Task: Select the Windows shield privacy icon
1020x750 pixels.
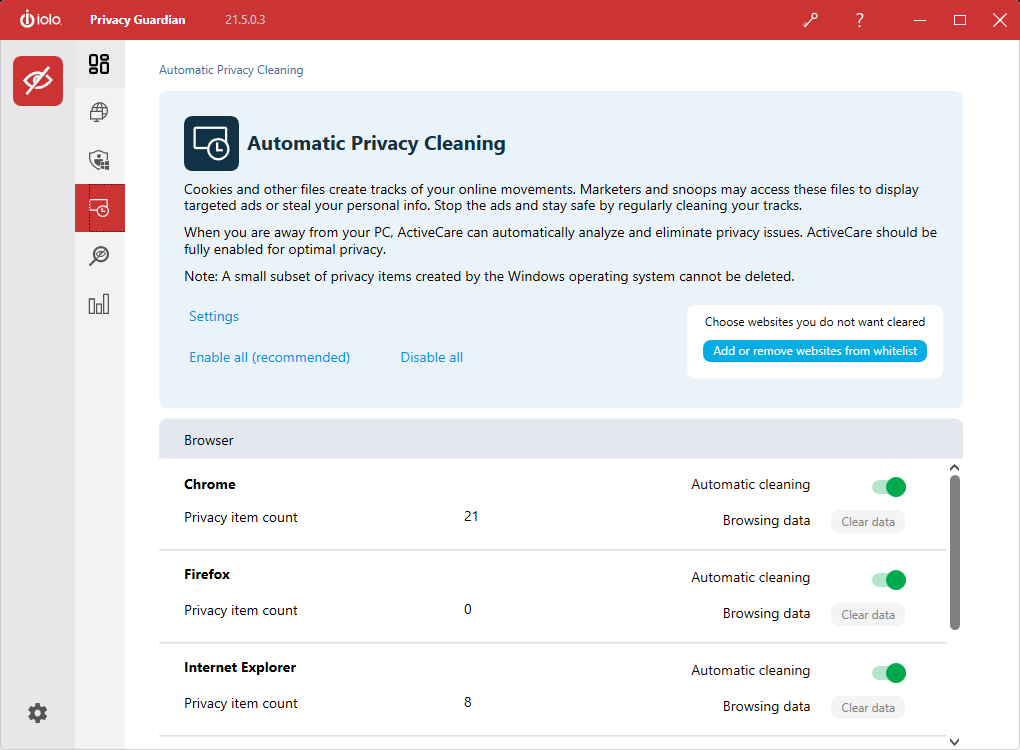Action: (x=99, y=160)
